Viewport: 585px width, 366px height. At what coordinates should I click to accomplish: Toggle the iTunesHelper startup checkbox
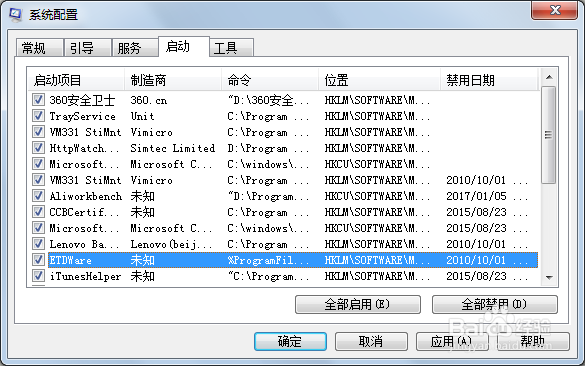point(38,276)
